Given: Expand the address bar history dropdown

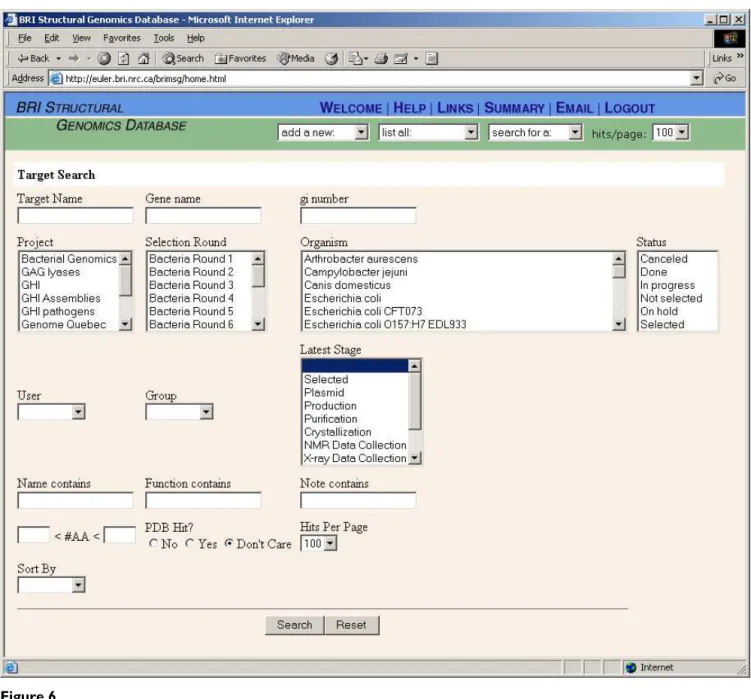Looking at the screenshot, I should pos(696,78).
